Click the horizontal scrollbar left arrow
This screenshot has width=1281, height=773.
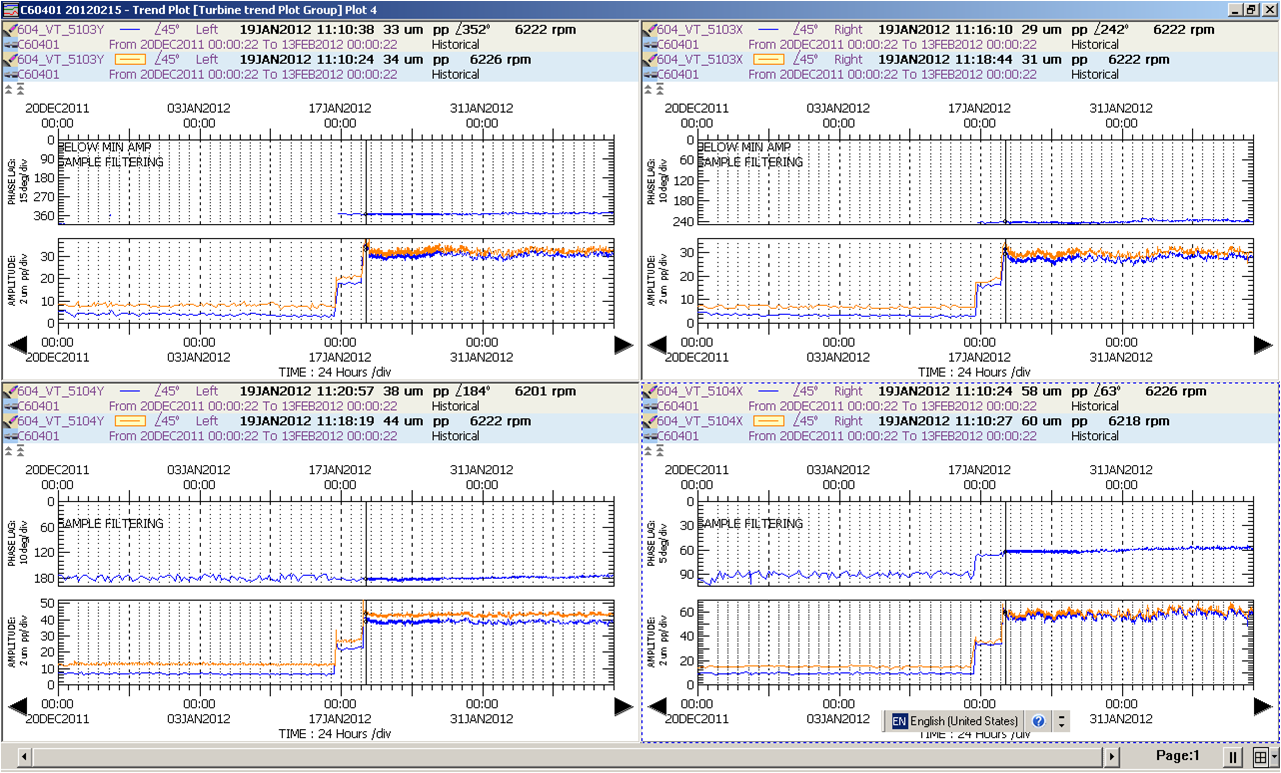click(x=26, y=757)
